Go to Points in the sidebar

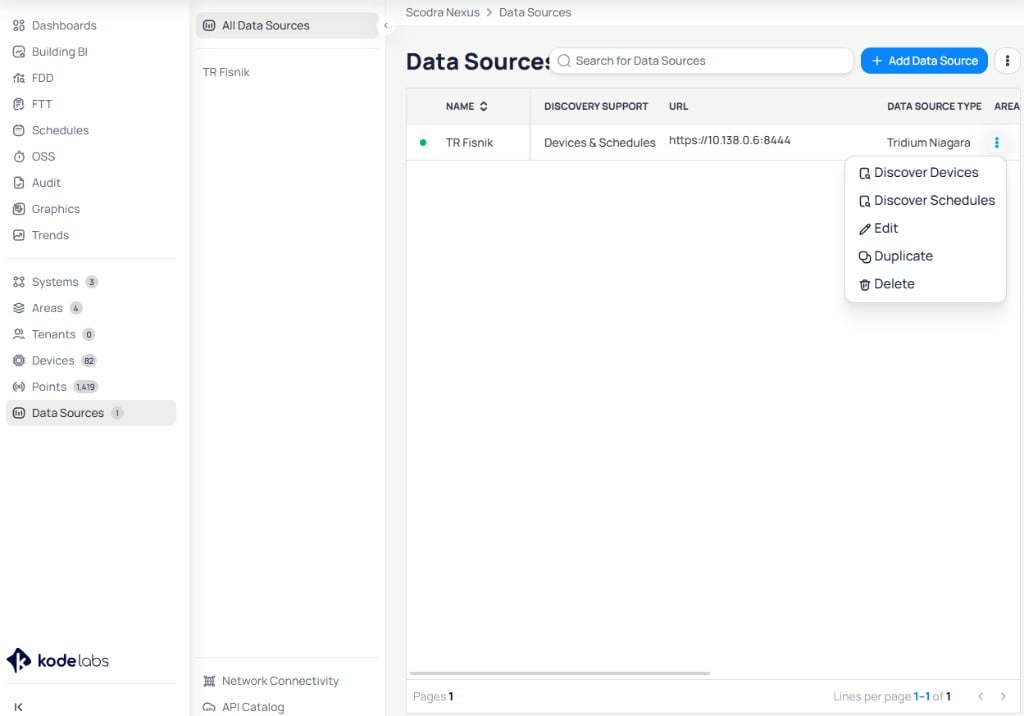[x=55, y=387]
